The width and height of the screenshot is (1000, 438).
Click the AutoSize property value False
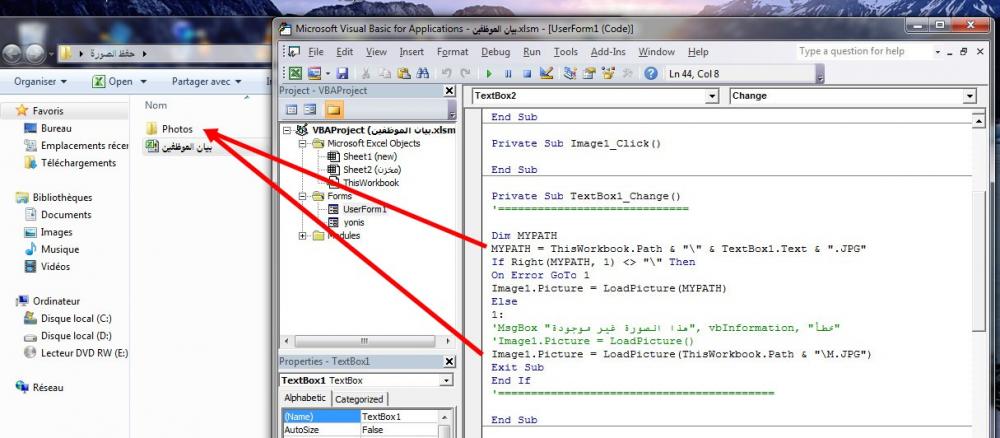399,430
